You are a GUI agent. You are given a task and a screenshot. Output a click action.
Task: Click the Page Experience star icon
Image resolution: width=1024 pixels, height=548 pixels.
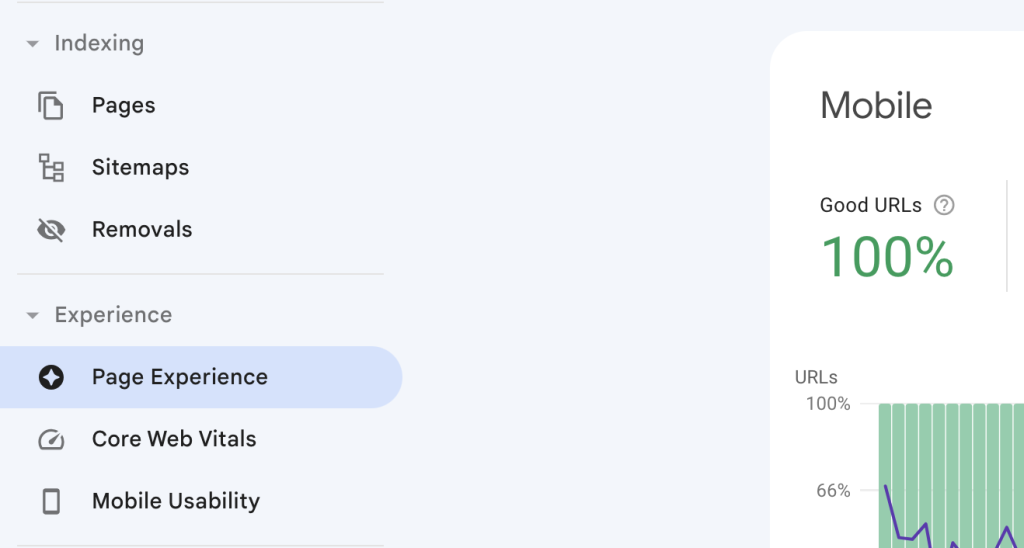tap(51, 377)
